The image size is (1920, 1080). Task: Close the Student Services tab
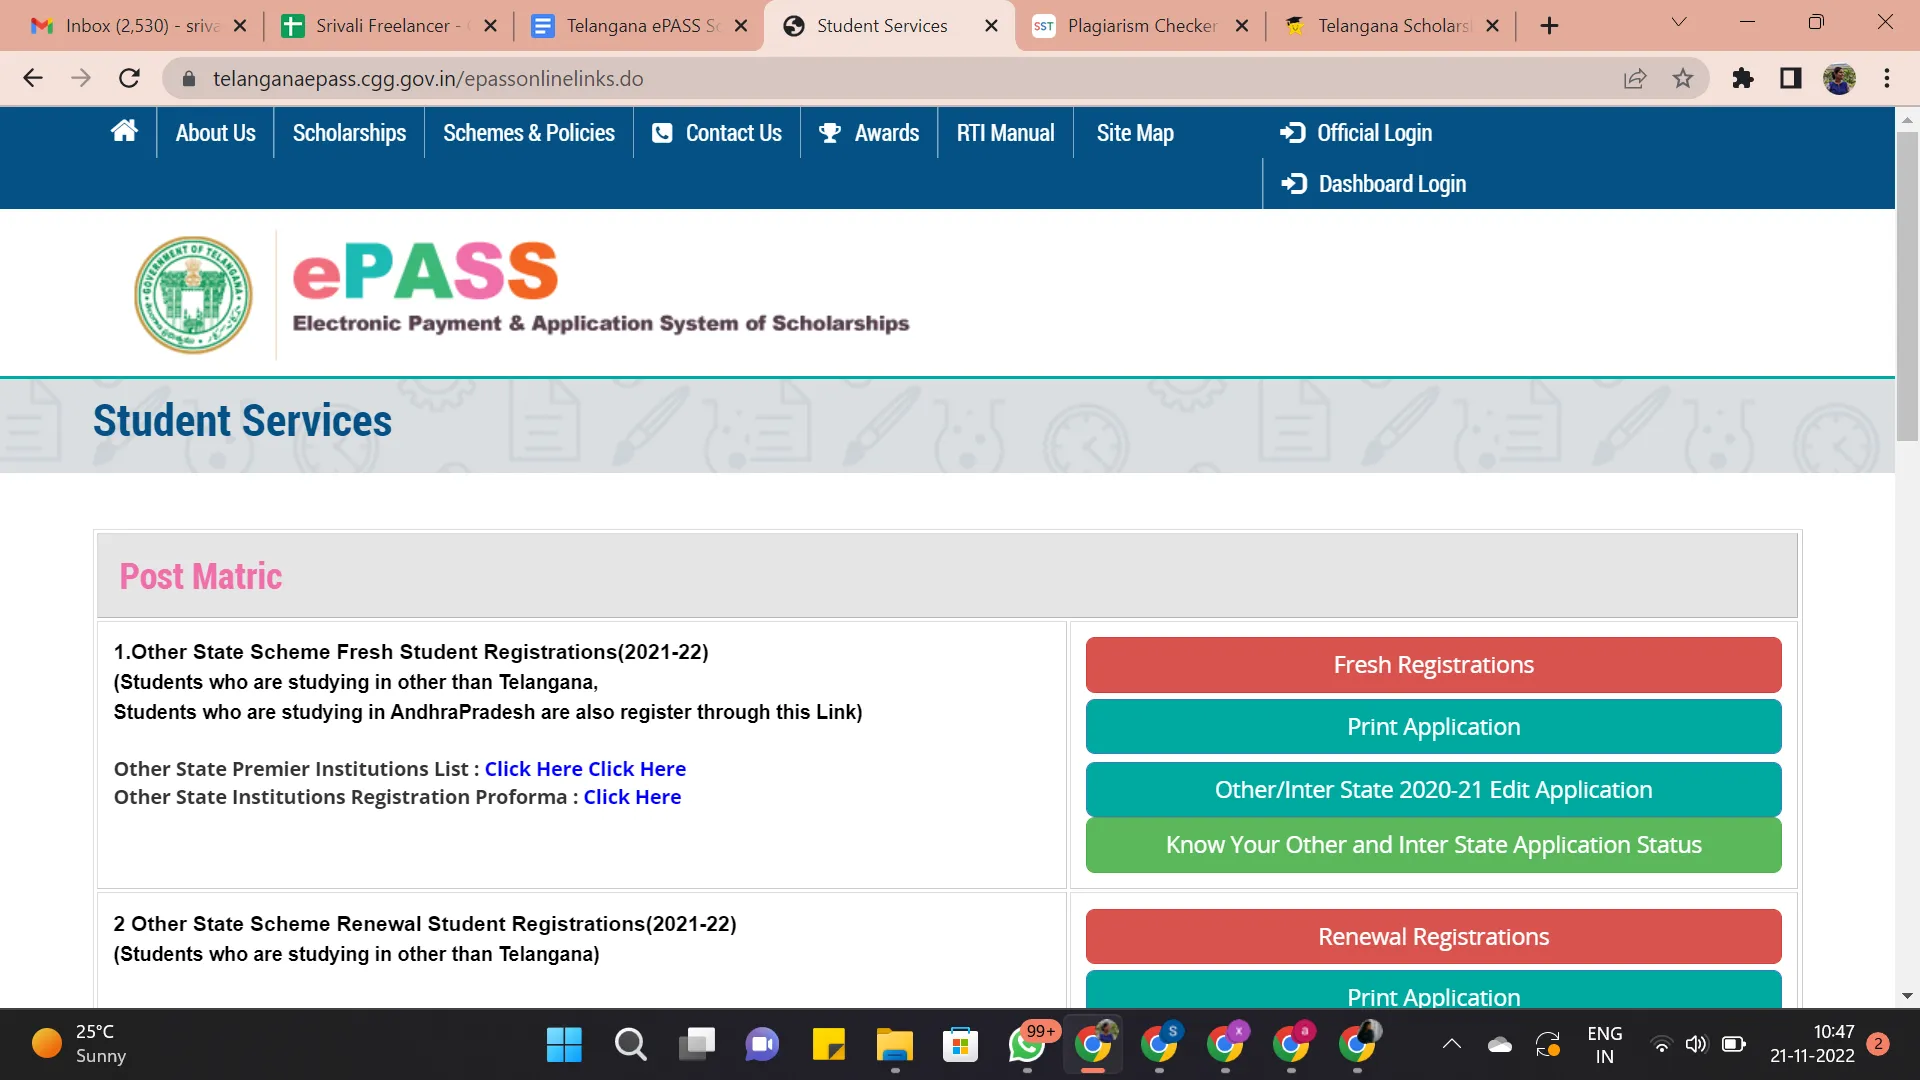[x=991, y=26]
